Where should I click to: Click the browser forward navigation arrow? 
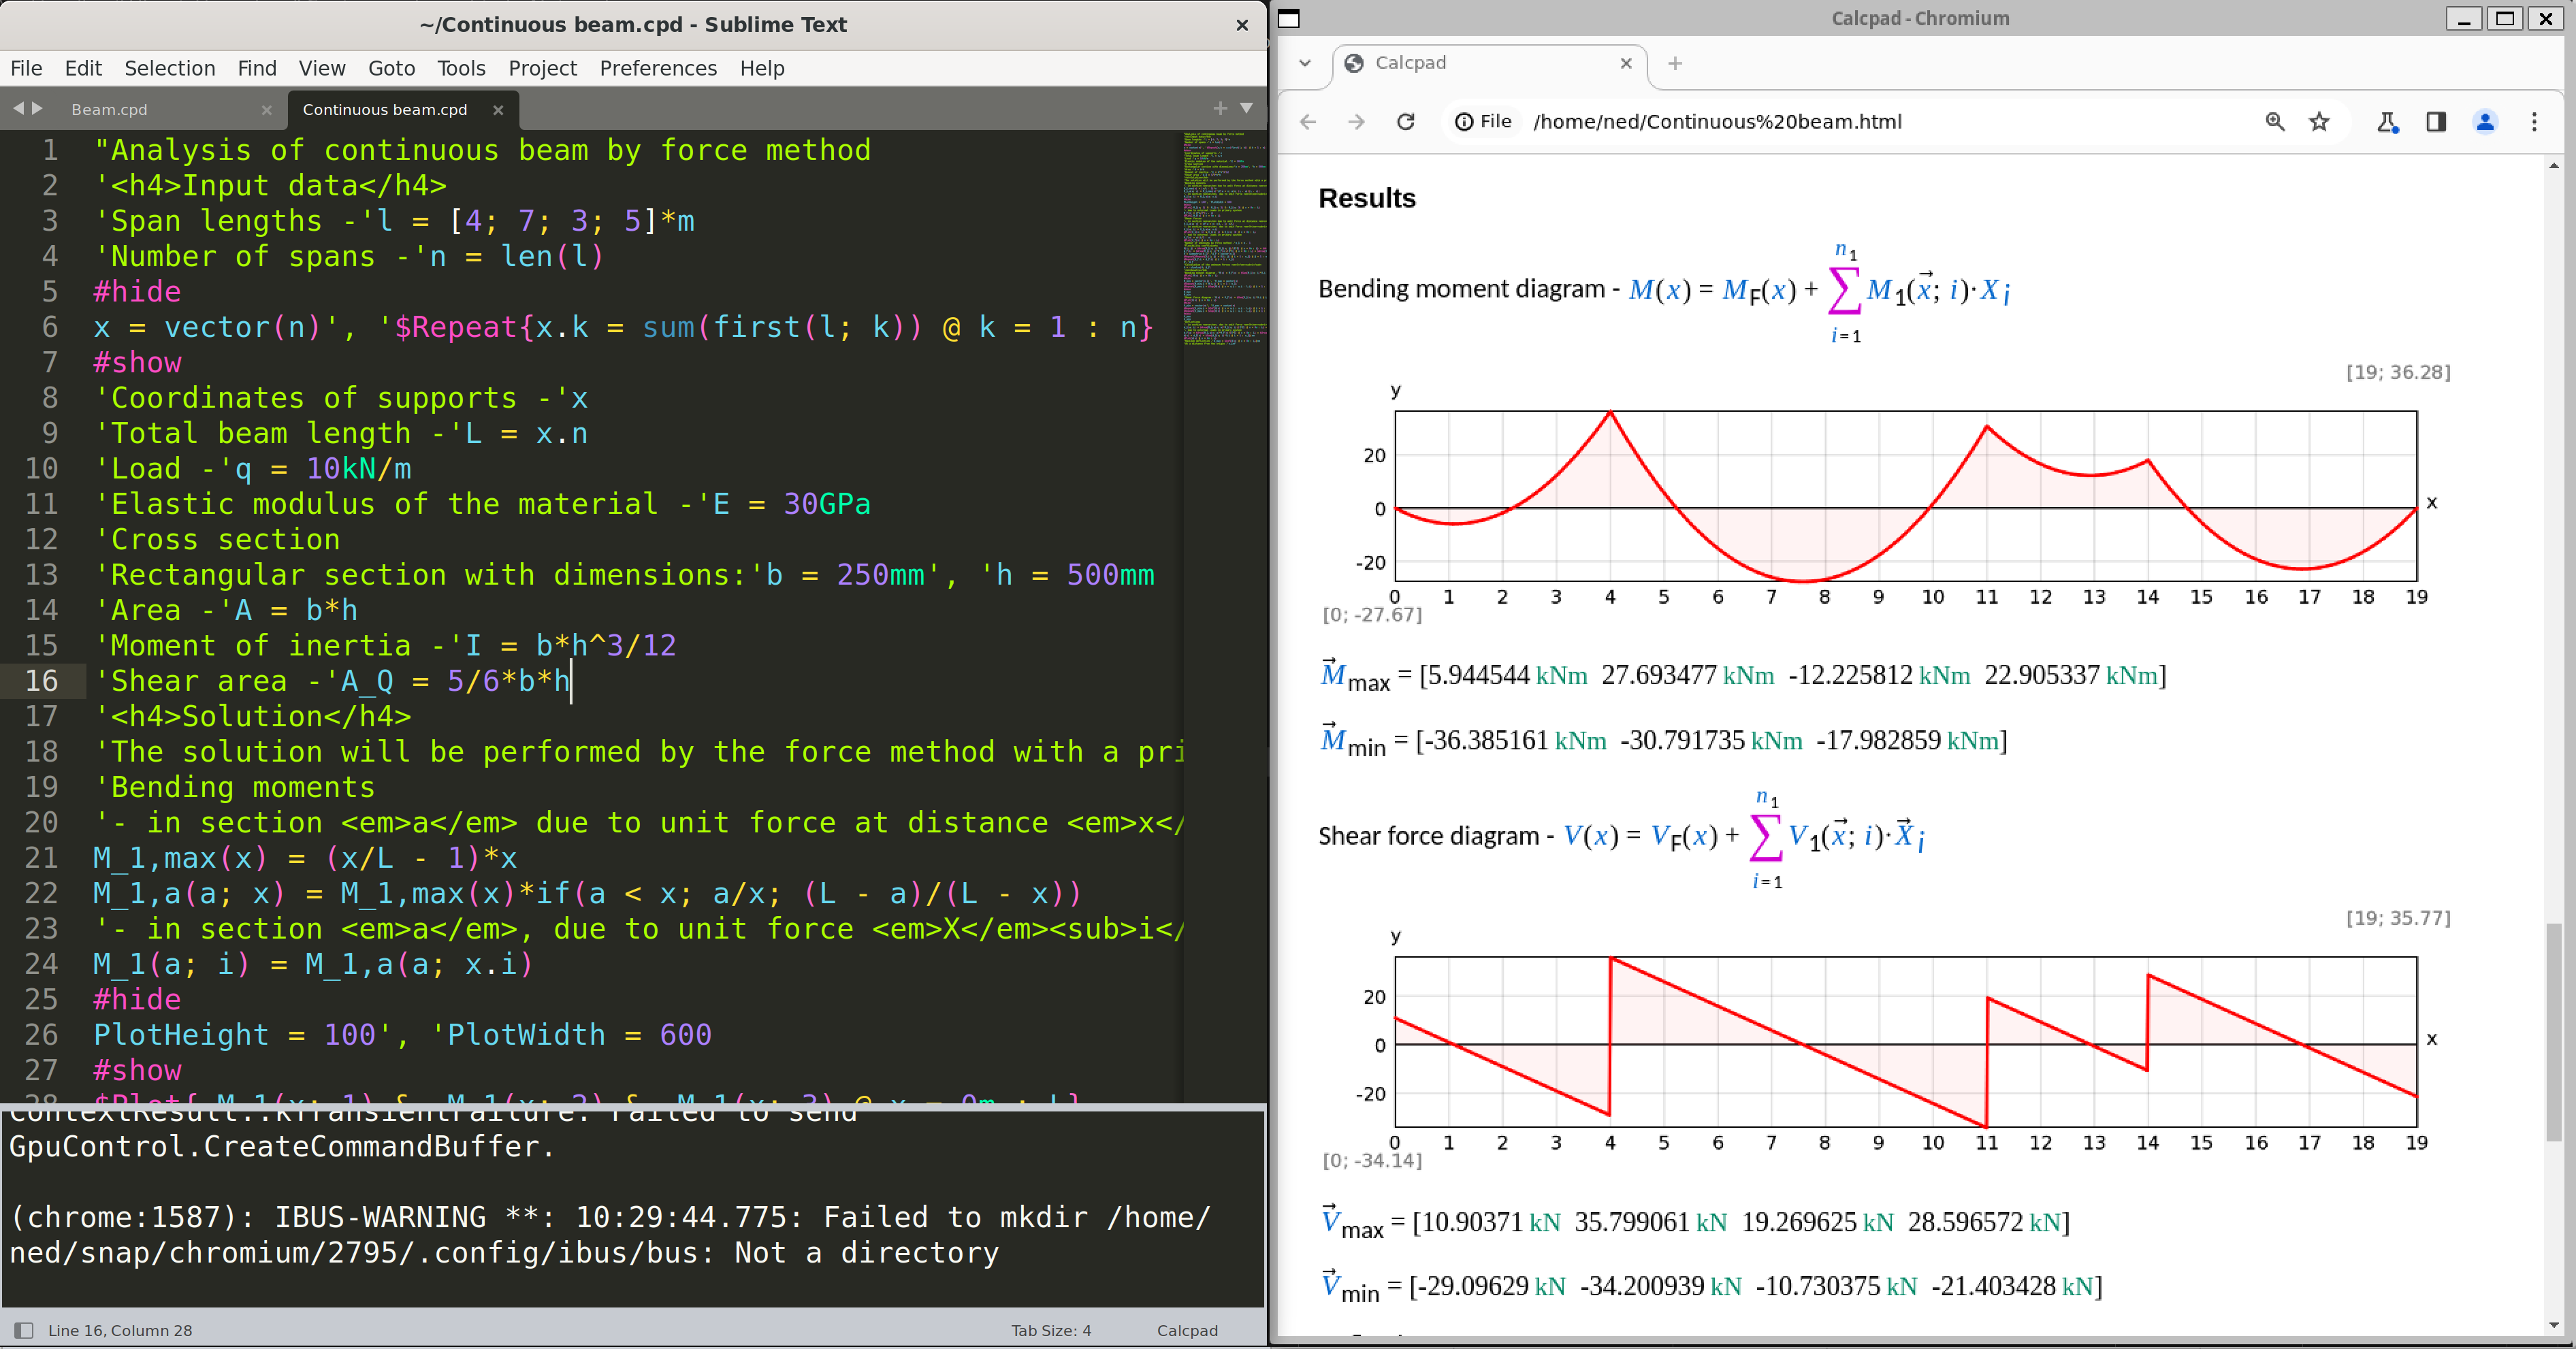click(1357, 121)
